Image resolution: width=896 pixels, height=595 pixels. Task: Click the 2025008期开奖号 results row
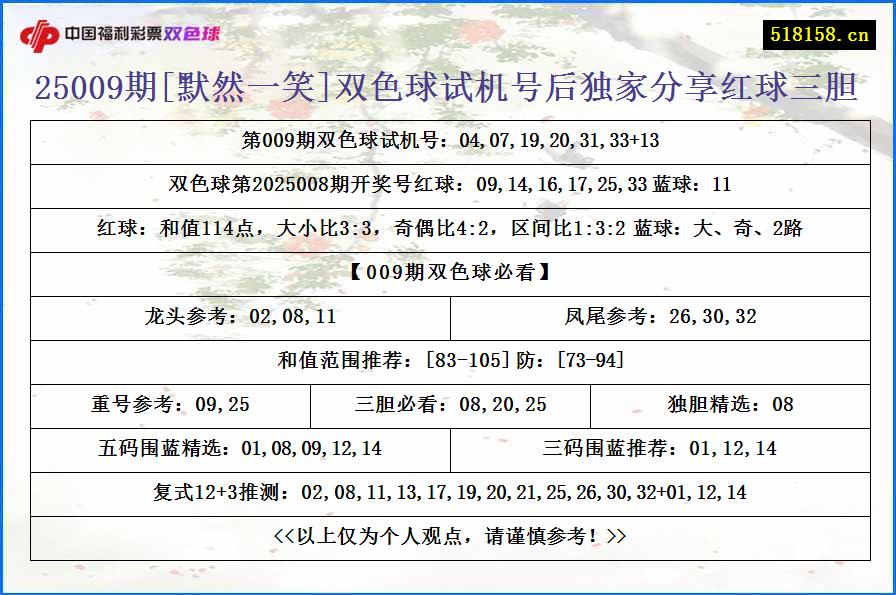(x=447, y=186)
